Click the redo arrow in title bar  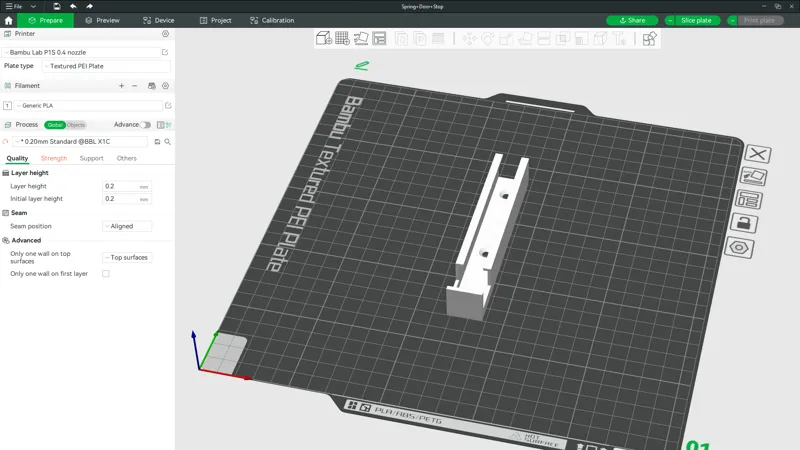click(89, 6)
